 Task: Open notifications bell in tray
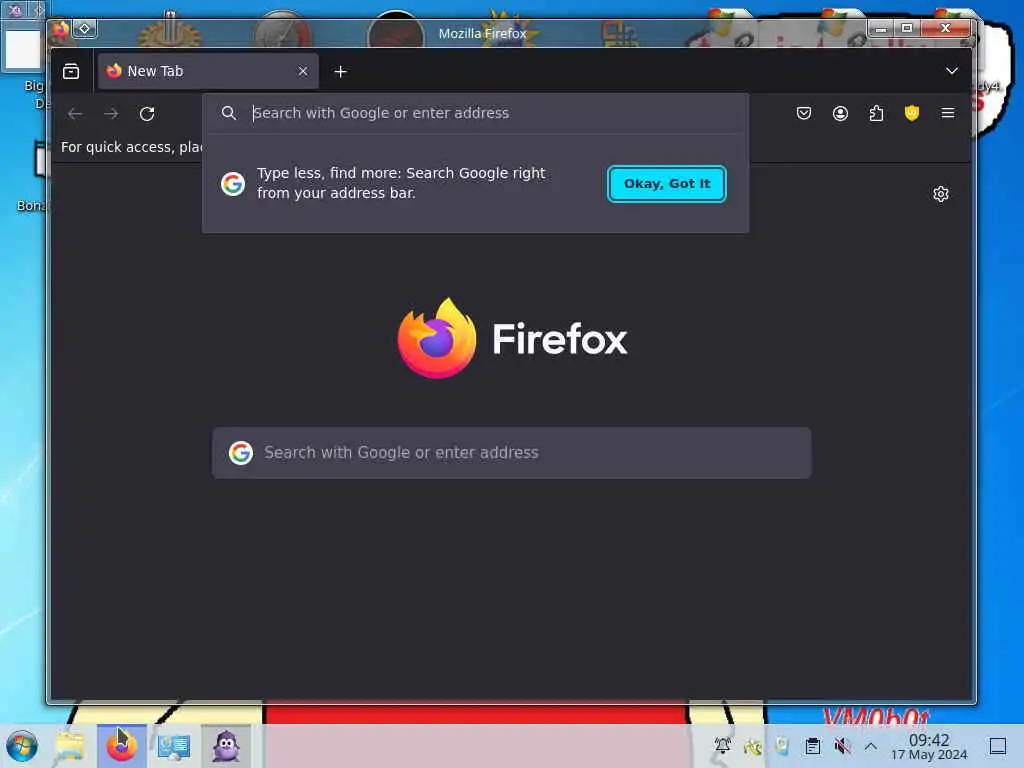click(723, 746)
